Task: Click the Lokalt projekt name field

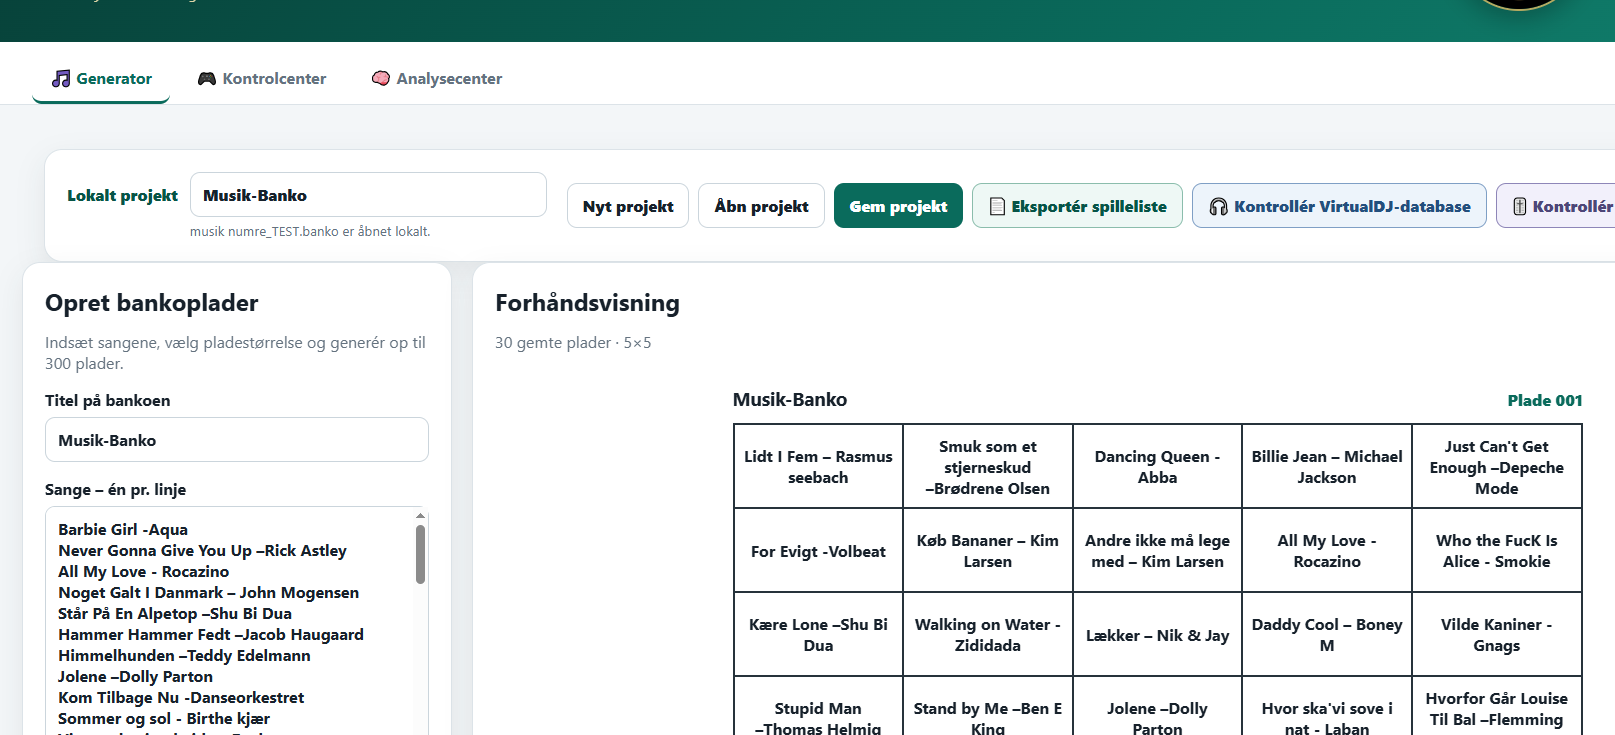Action: point(368,195)
